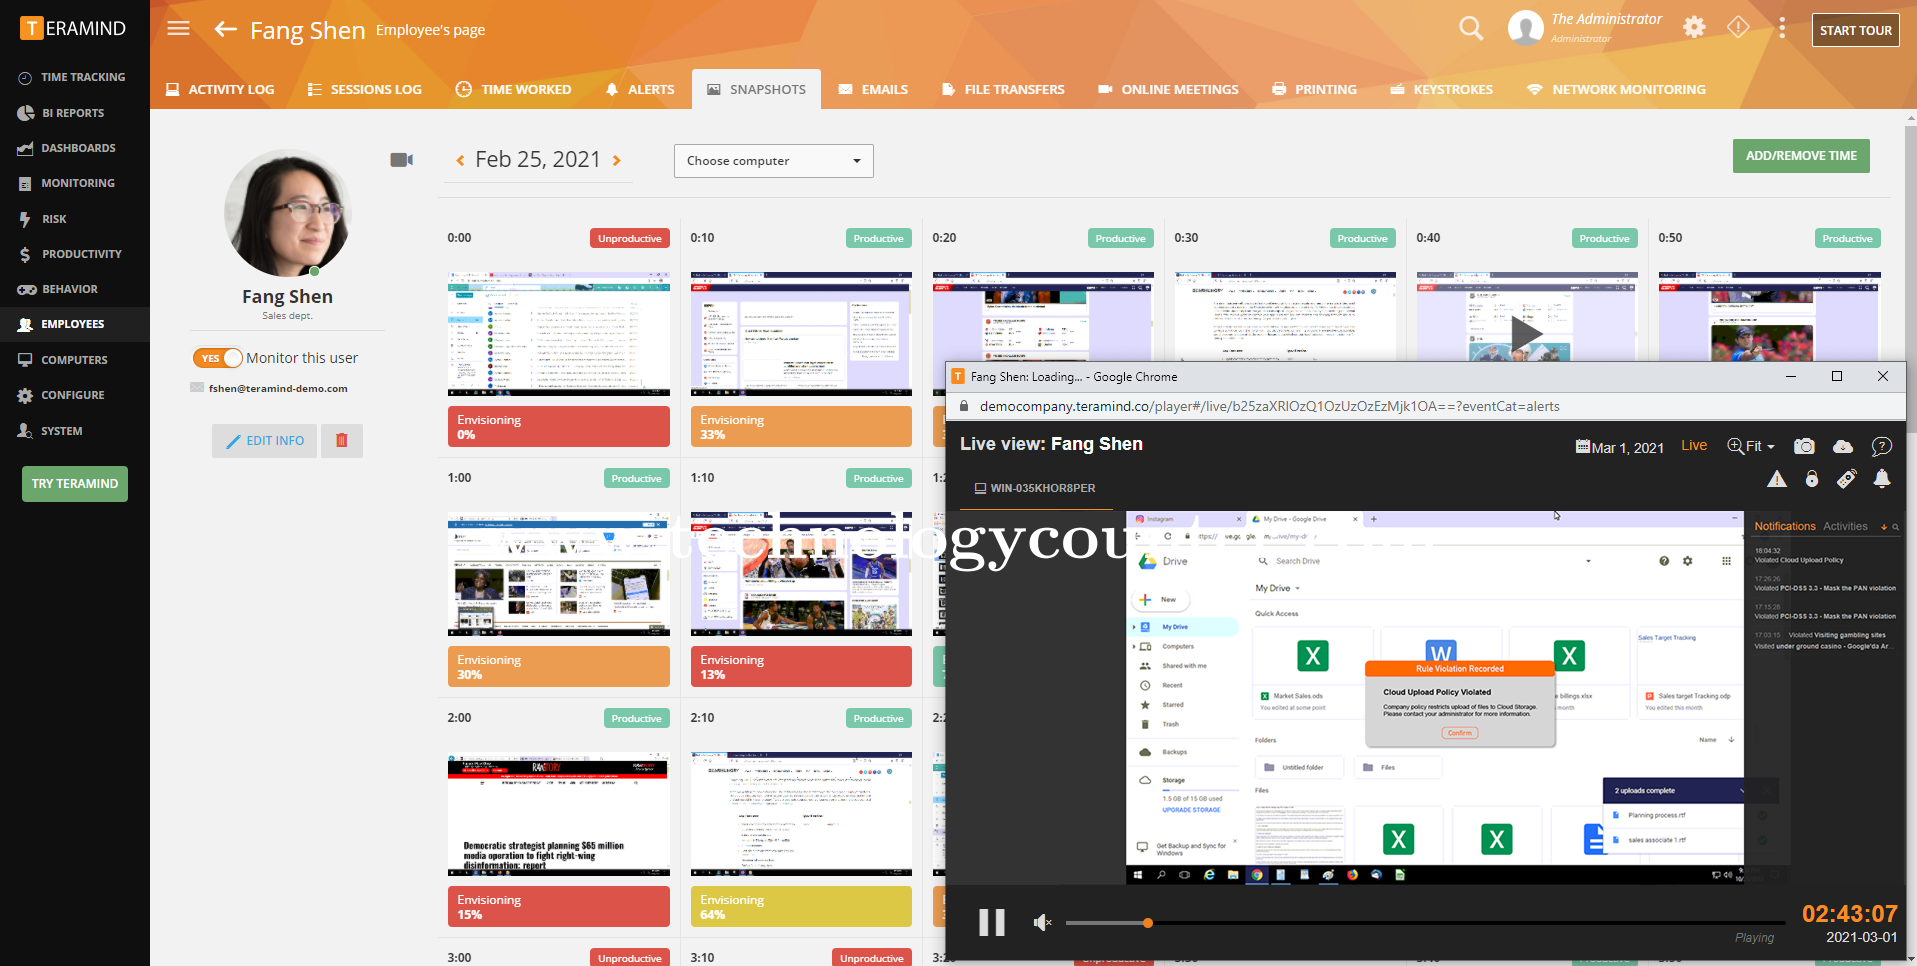This screenshot has width=1917, height=966.
Task: Open the search magnifier in top header
Action: tap(1470, 28)
